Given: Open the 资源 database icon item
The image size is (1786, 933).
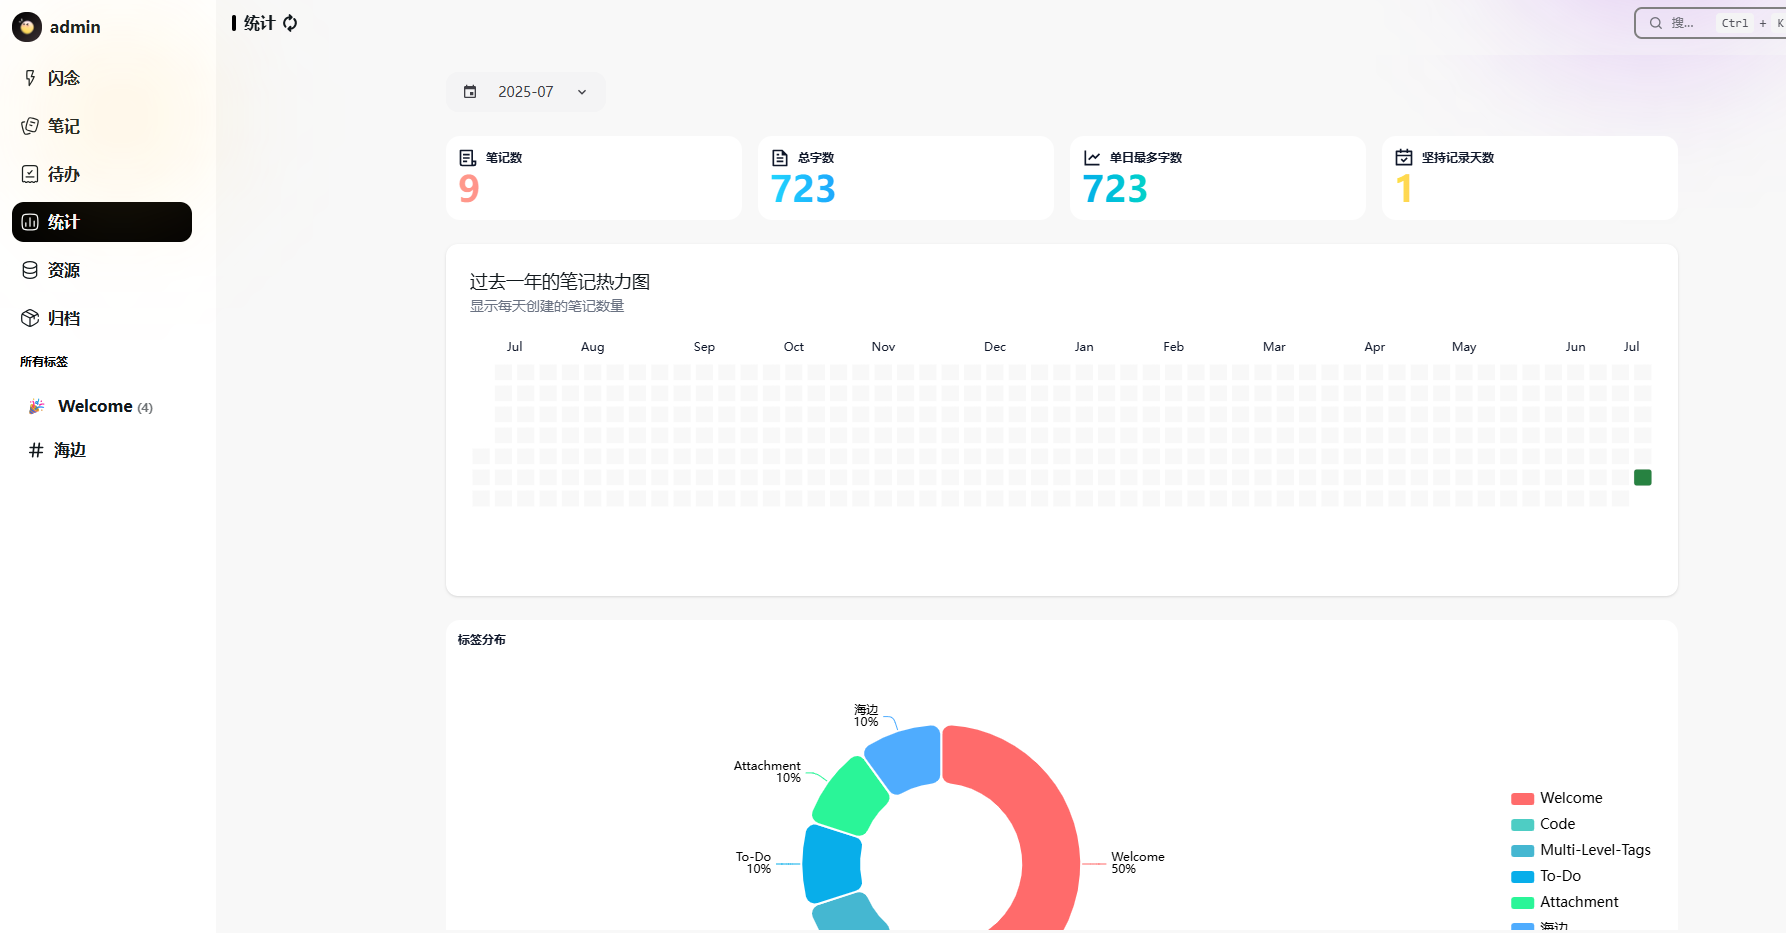Looking at the screenshot, I should point(30,270).
